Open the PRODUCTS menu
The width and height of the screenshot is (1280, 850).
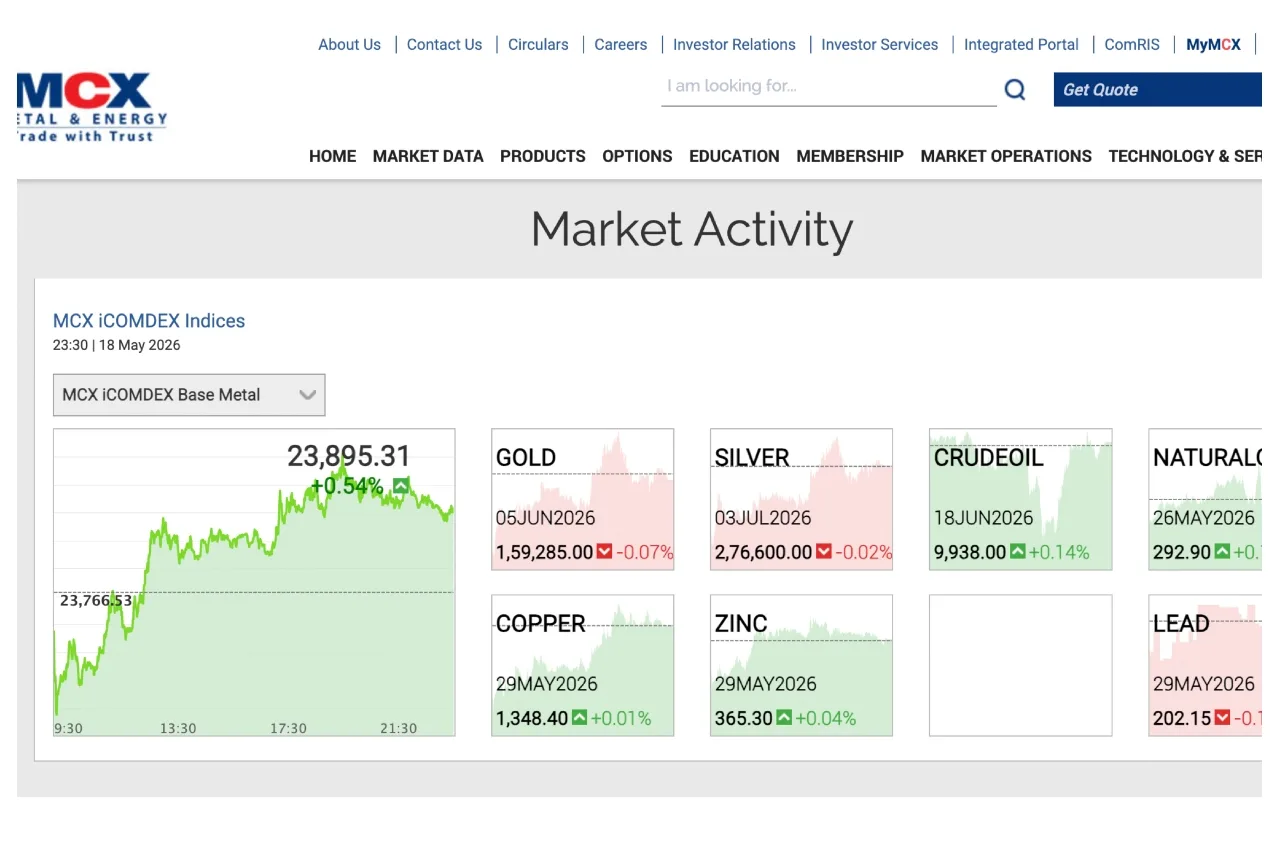[x=543, y=156]
